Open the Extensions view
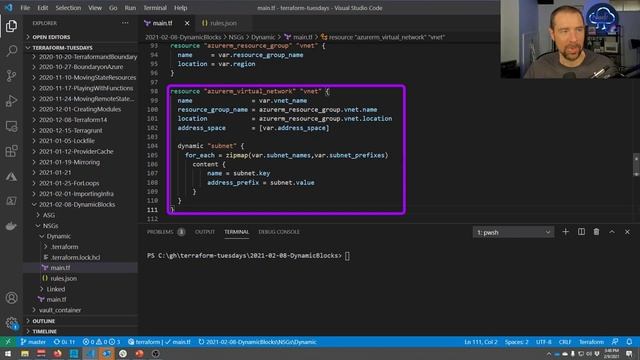This screenshot has height=360, width=640. (11, 151)
